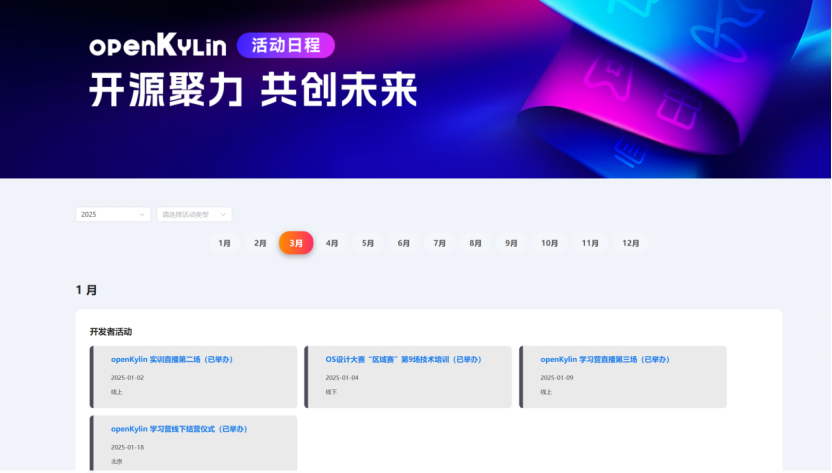Click the 开源聚力 共创未来 banner headline
The height and width of the screenshot is (473, 832).
pos(254,90)
